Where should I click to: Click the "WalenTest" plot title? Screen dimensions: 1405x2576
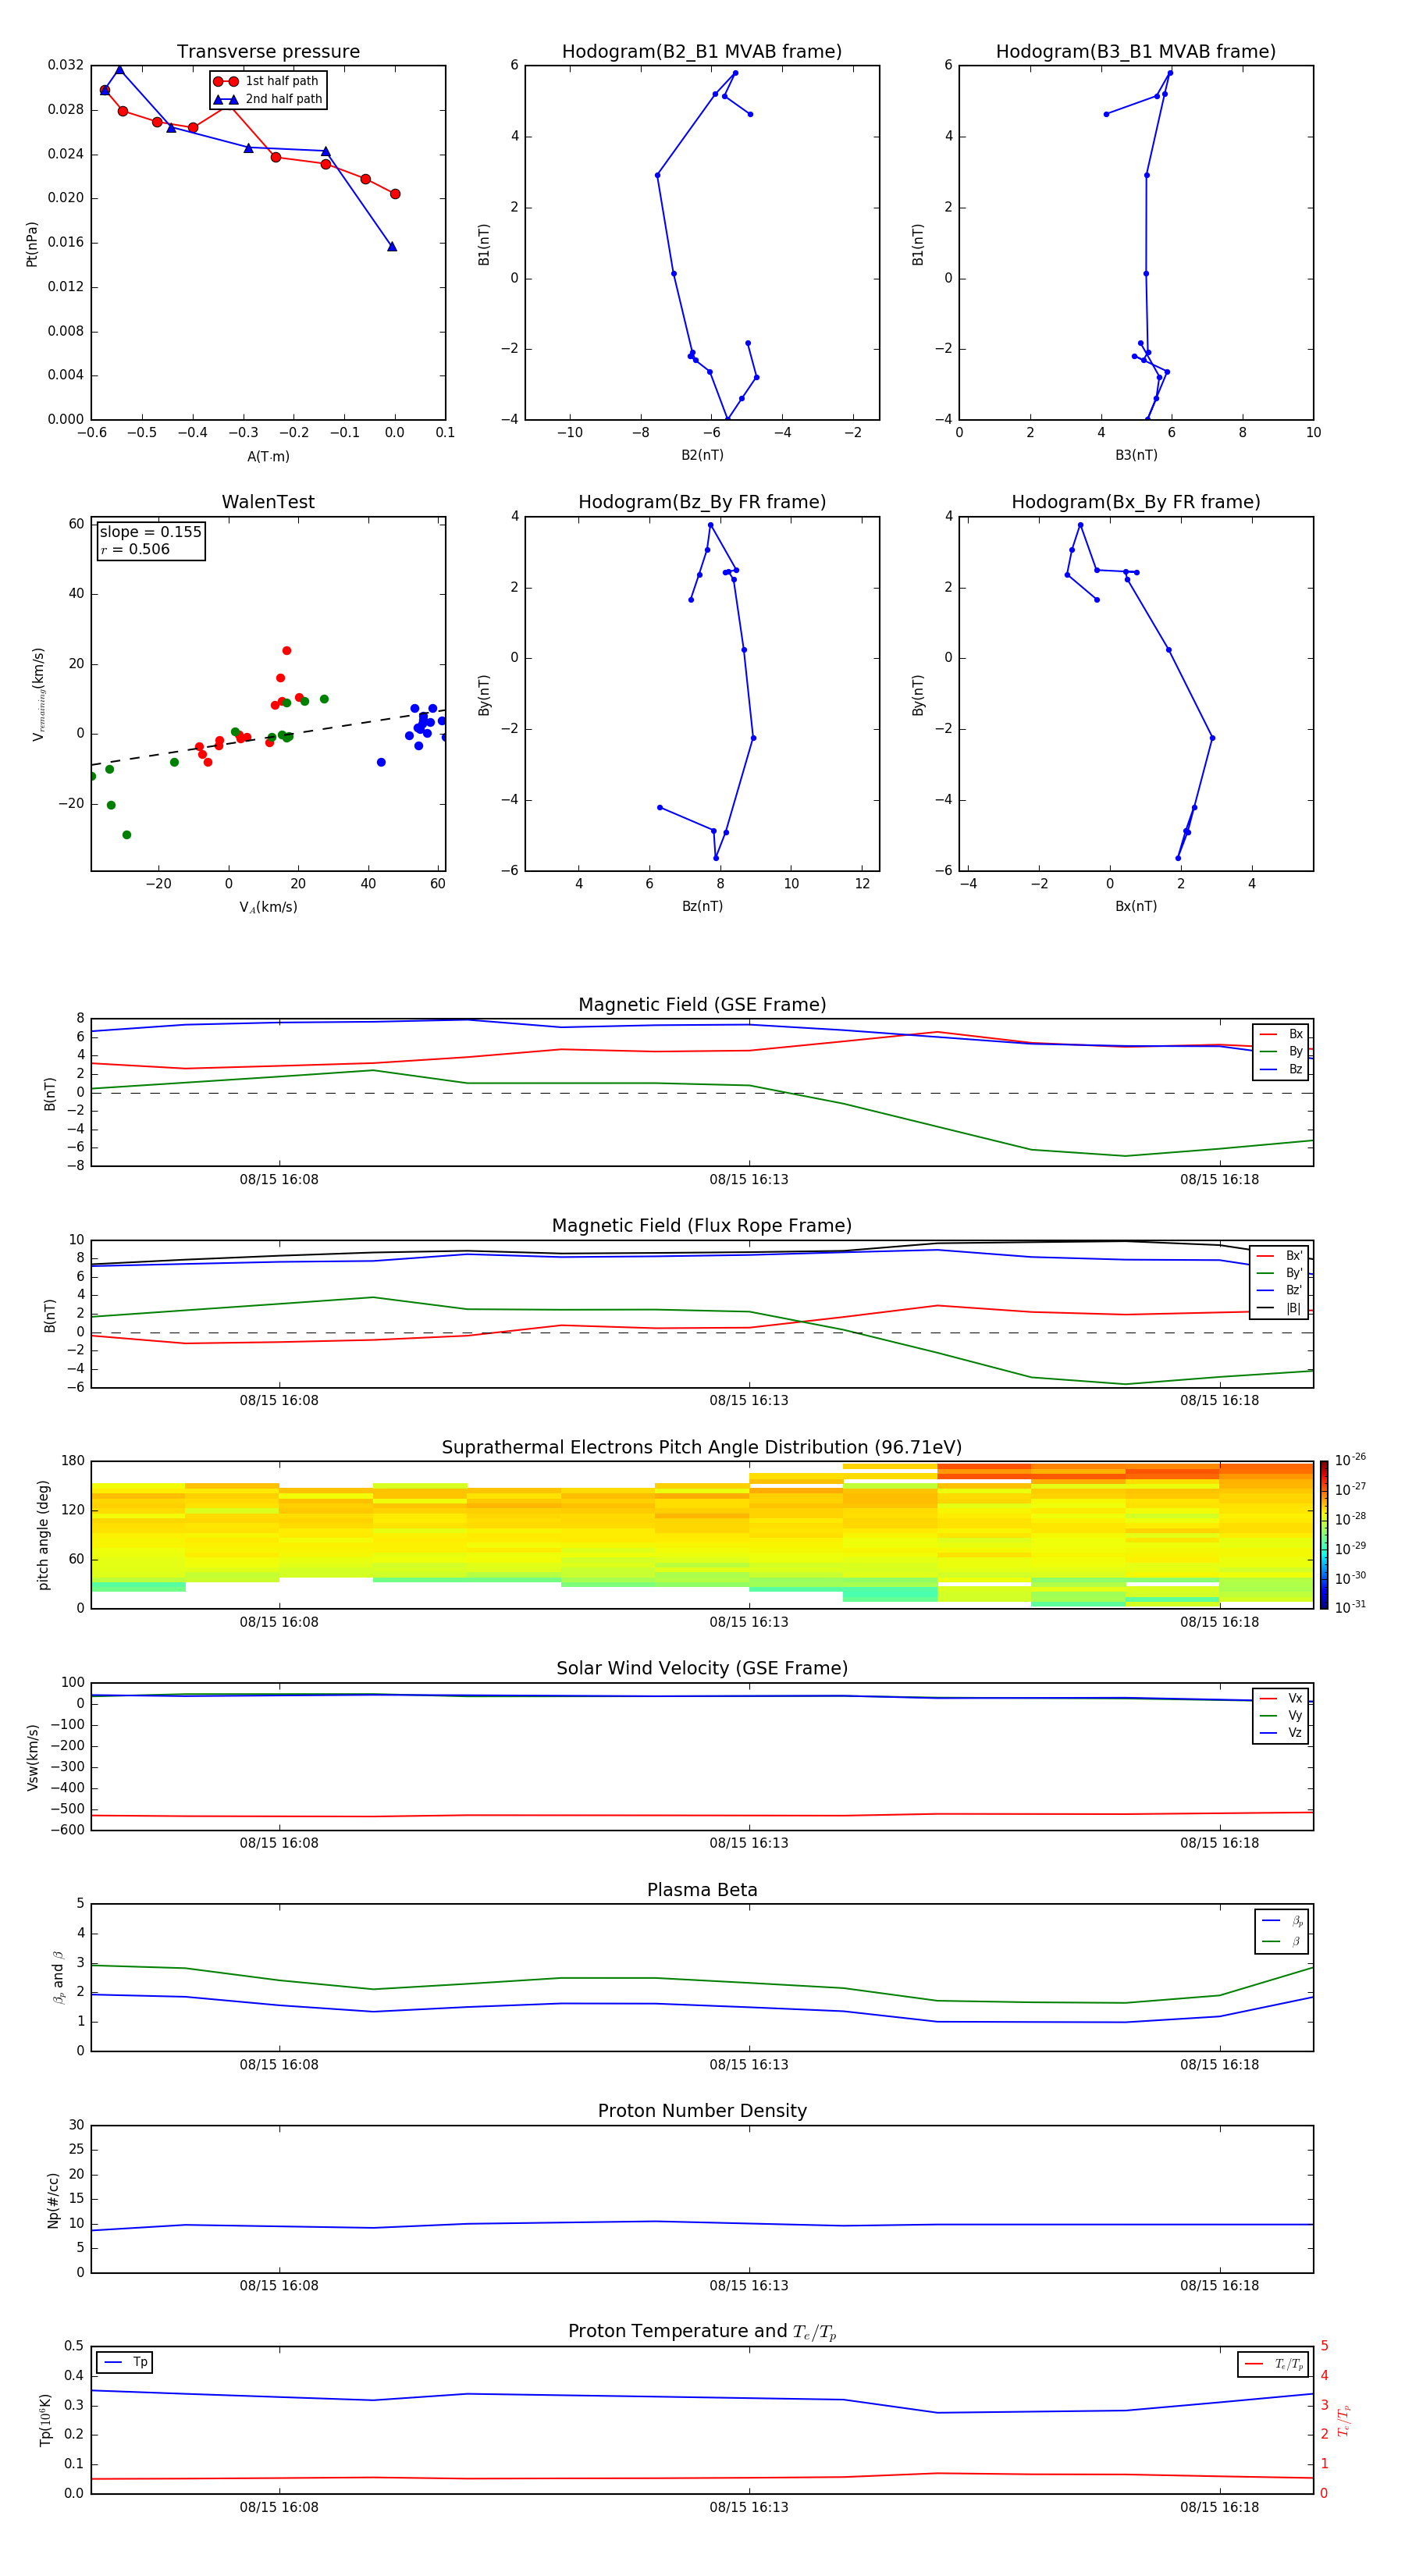pyautogui.click(x=268, y=502)
